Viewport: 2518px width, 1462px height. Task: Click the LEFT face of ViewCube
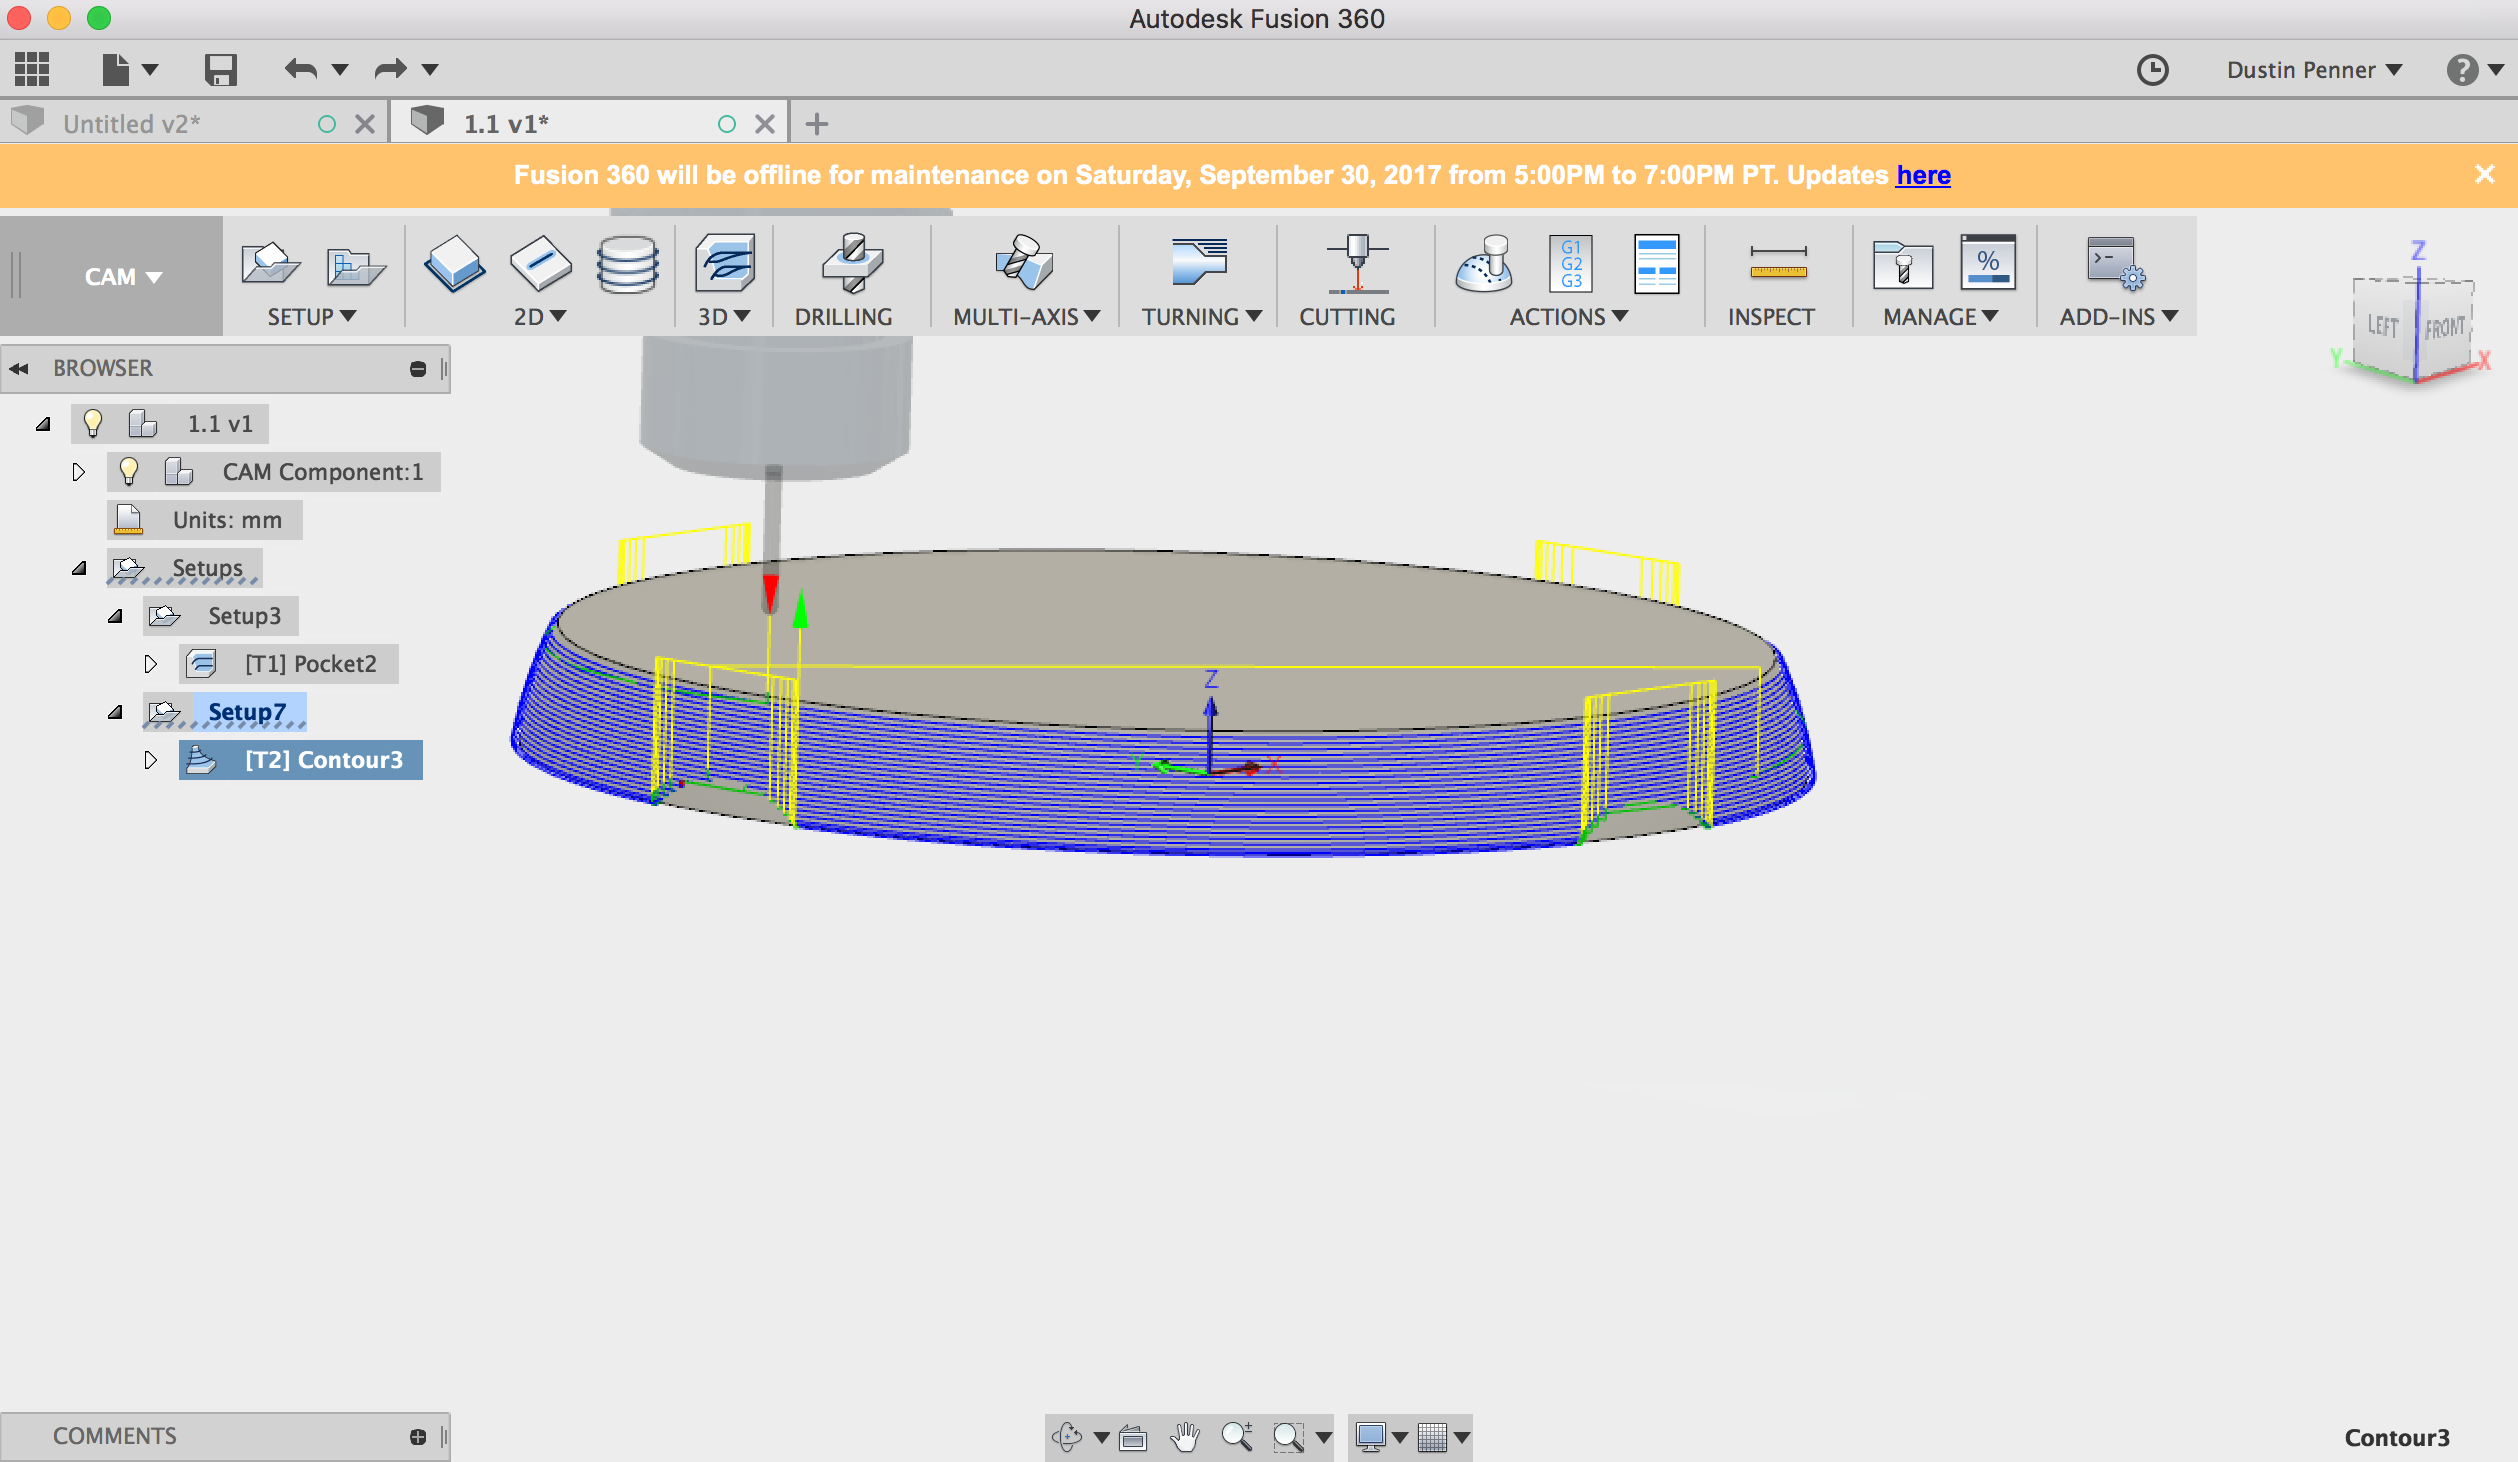click(x=2383, y=326)
